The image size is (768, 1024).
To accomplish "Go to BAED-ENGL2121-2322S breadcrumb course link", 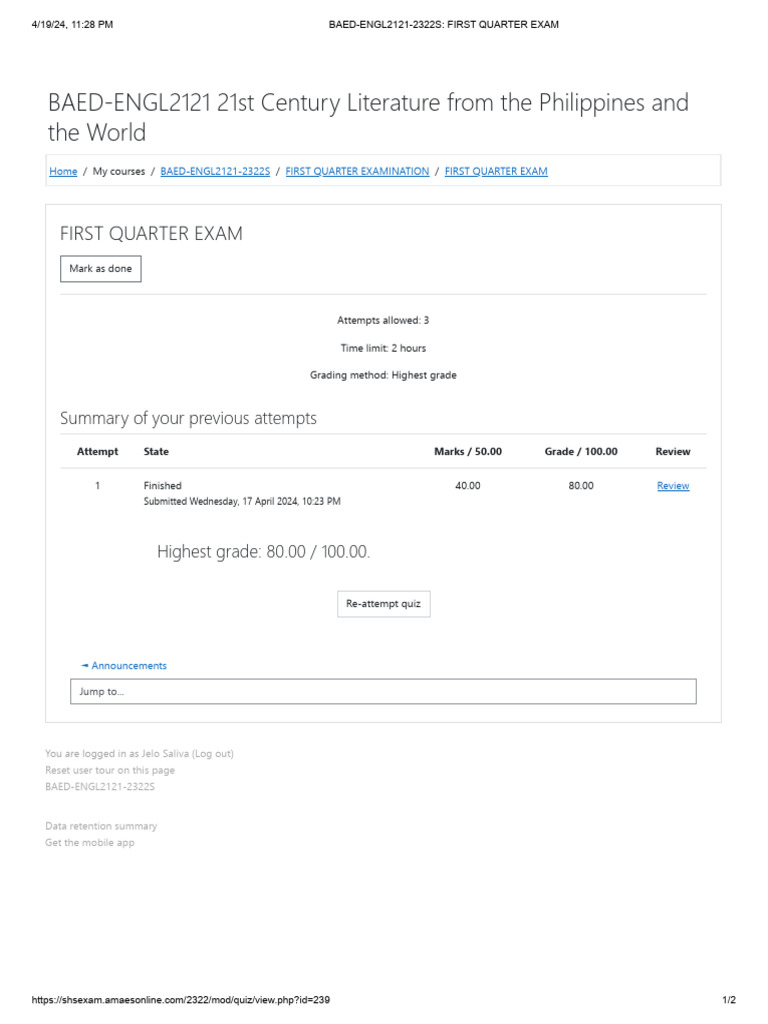I will [x=215, y=171].
